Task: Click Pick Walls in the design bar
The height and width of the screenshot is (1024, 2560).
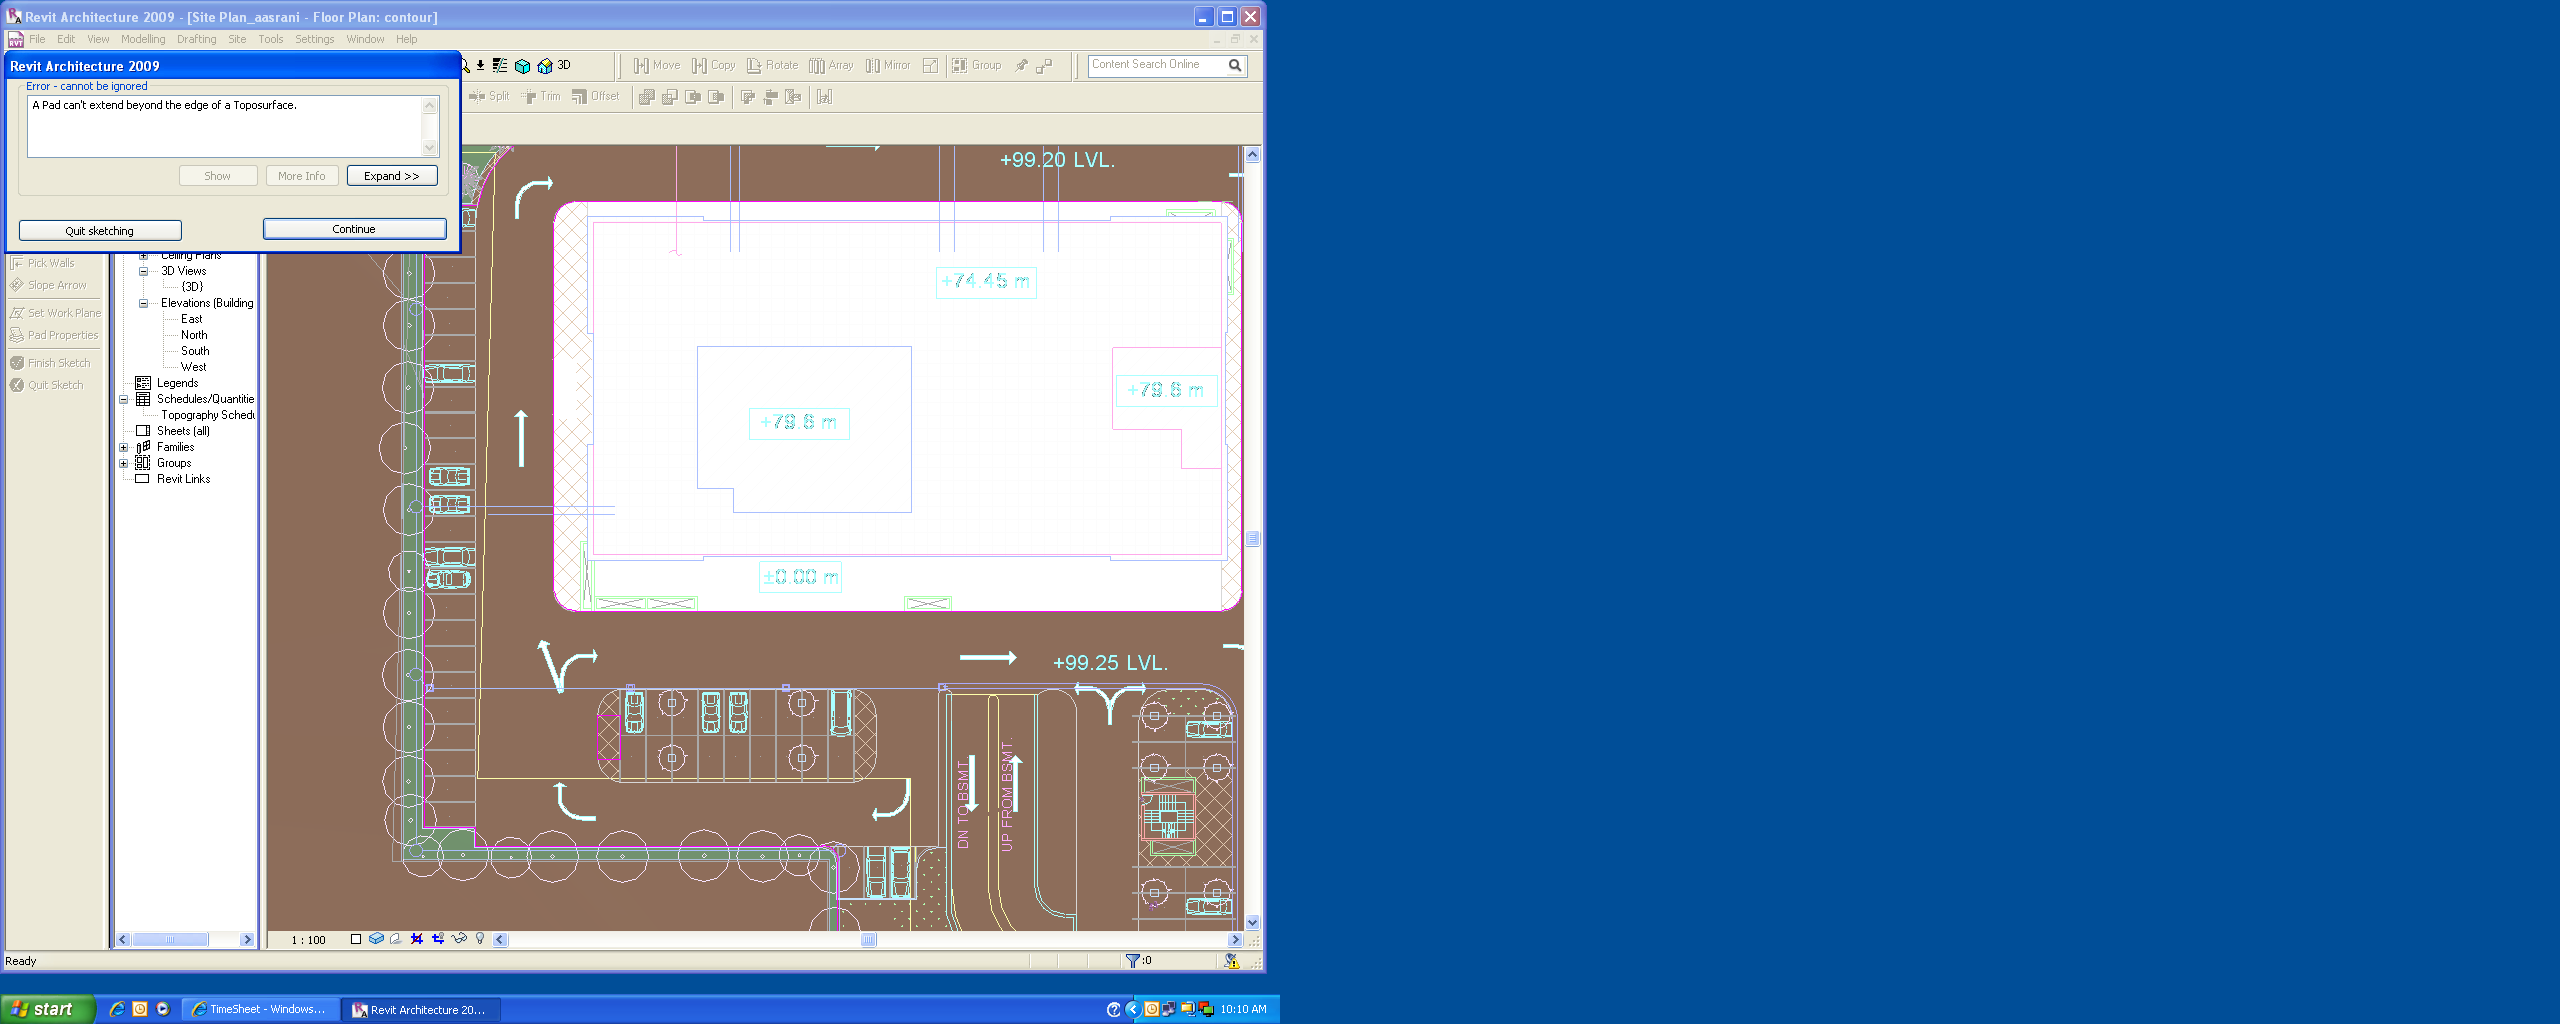Action: click(42, 263)
